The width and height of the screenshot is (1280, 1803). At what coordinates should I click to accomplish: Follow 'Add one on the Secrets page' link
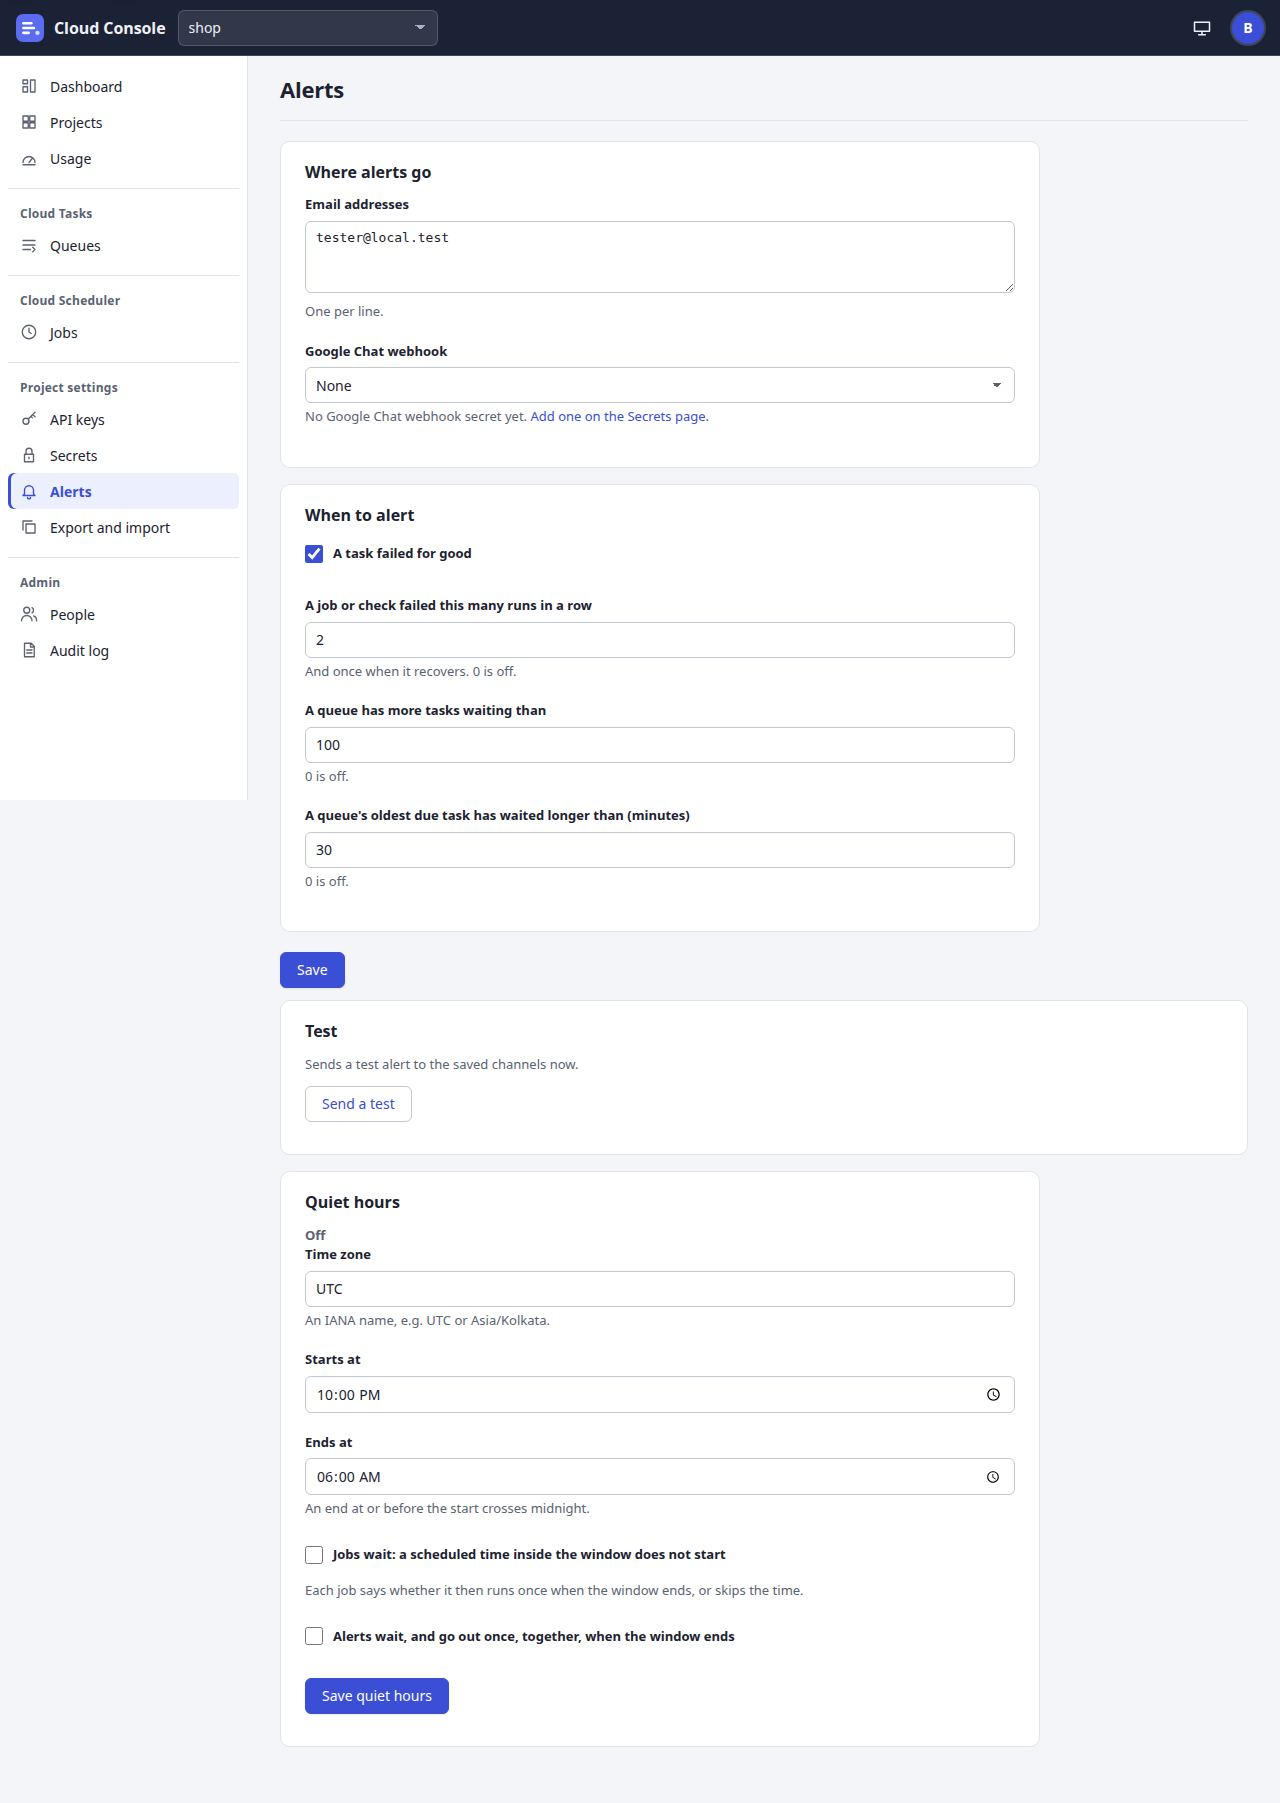coord(619,417)
